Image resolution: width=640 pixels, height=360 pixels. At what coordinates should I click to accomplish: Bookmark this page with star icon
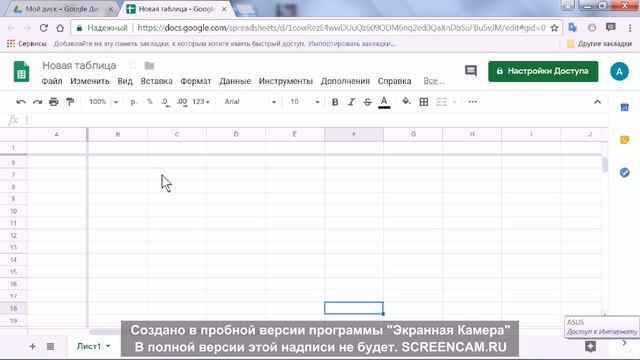[x=554, y=28]
